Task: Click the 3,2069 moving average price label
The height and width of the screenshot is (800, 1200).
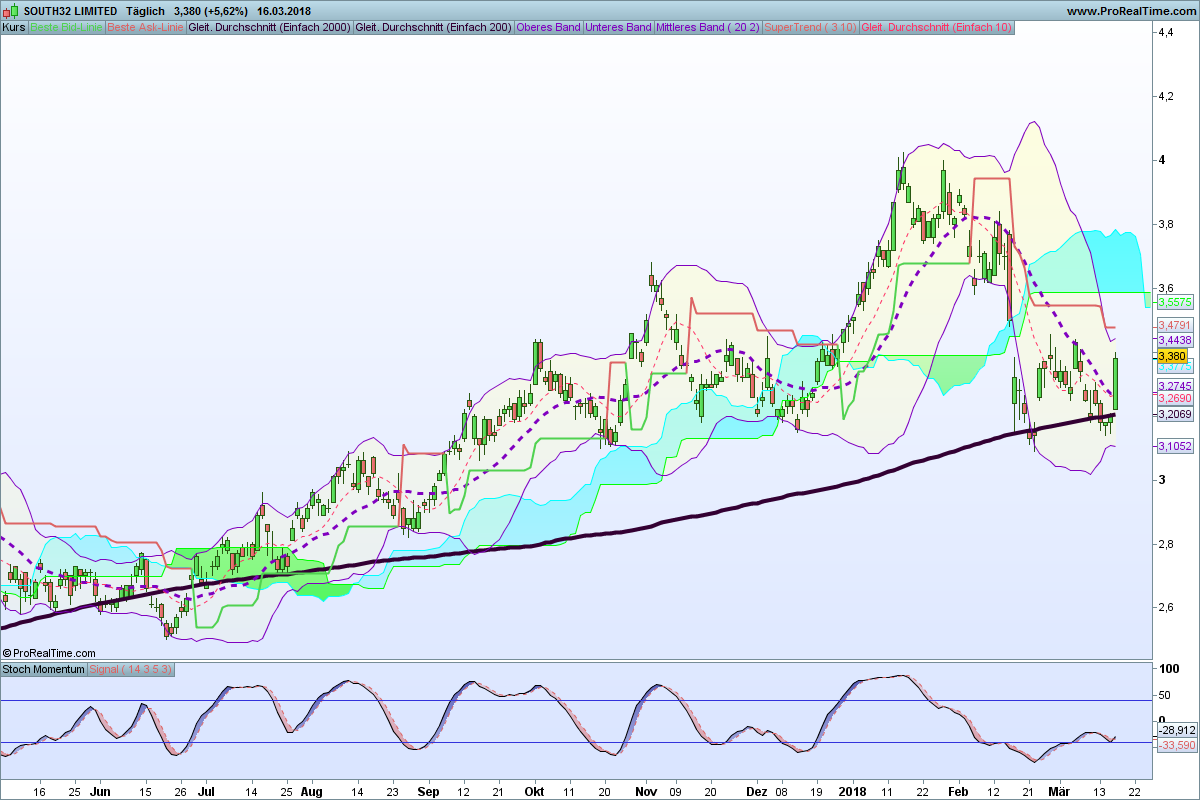Action: tap(1174, 414)
